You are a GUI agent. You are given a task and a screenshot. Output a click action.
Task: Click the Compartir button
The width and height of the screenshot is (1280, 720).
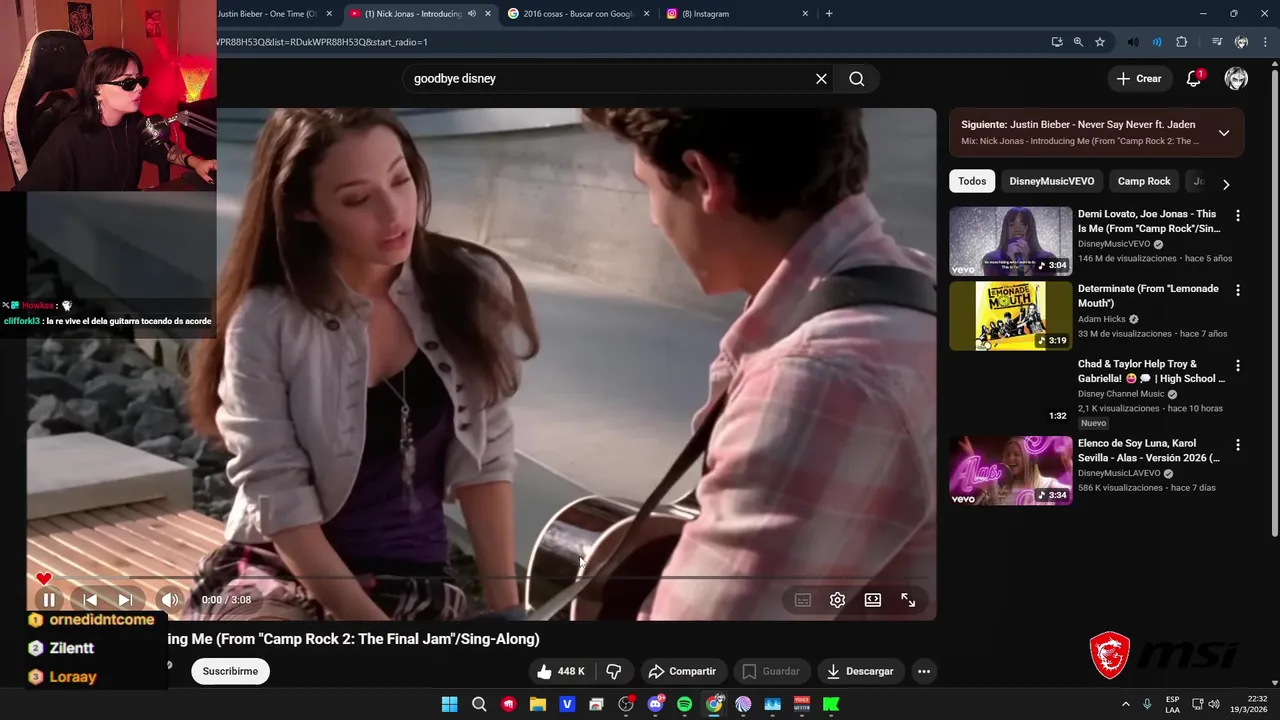682,671
